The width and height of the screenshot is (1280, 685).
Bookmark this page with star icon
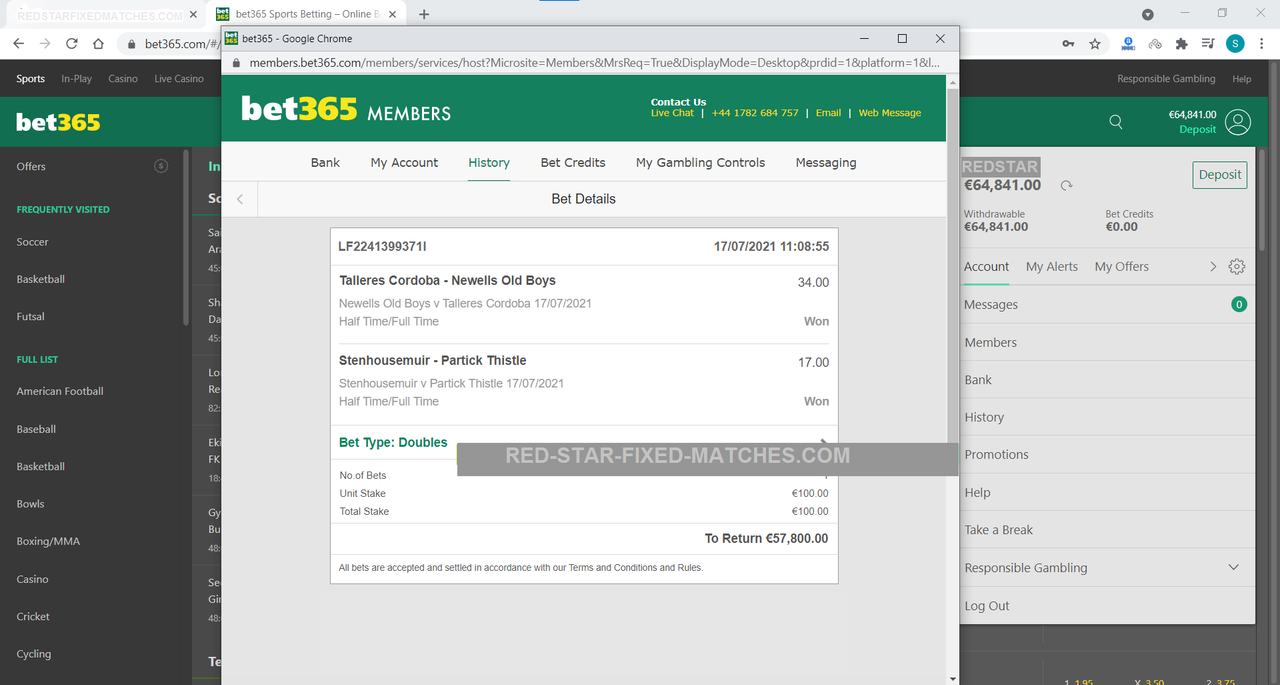point(1095,44)
